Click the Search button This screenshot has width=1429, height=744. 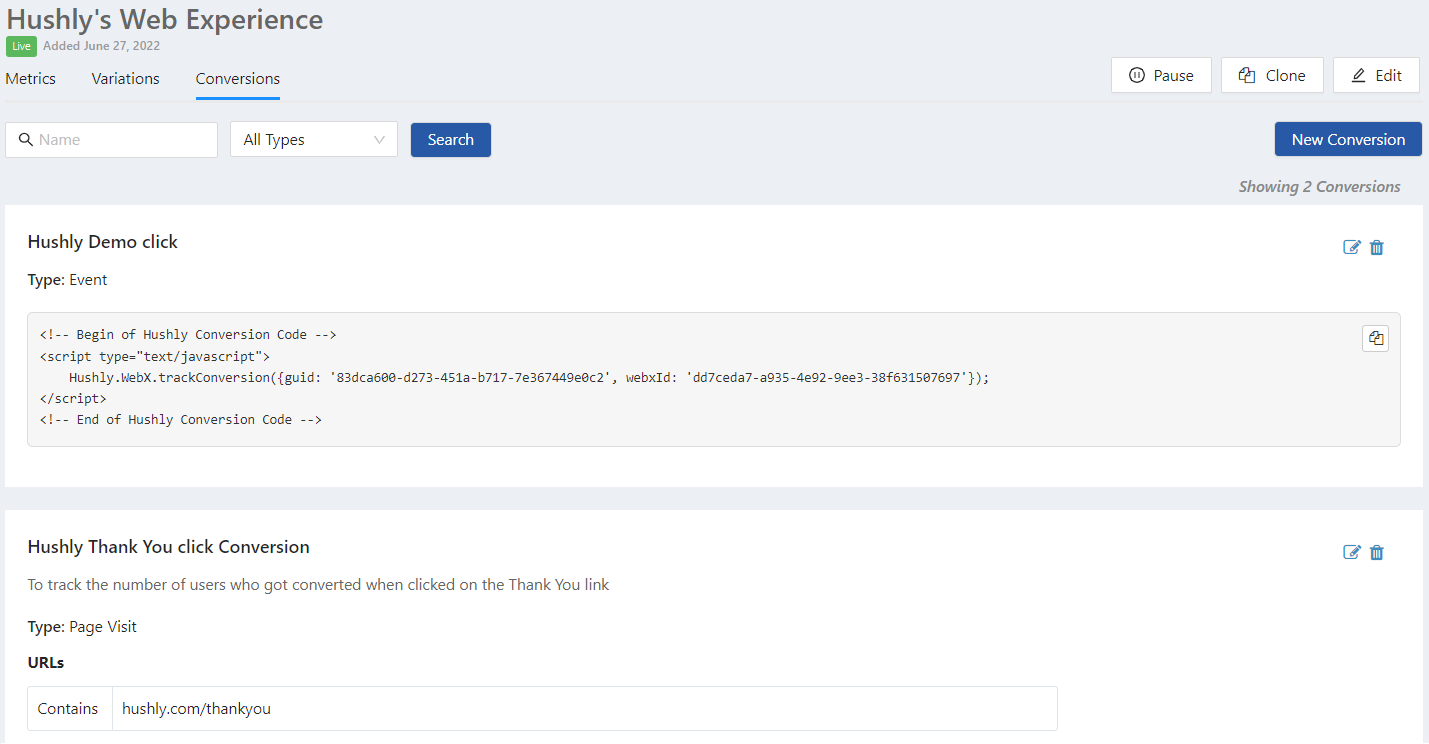pyautogui.click(x=451, y=140)
